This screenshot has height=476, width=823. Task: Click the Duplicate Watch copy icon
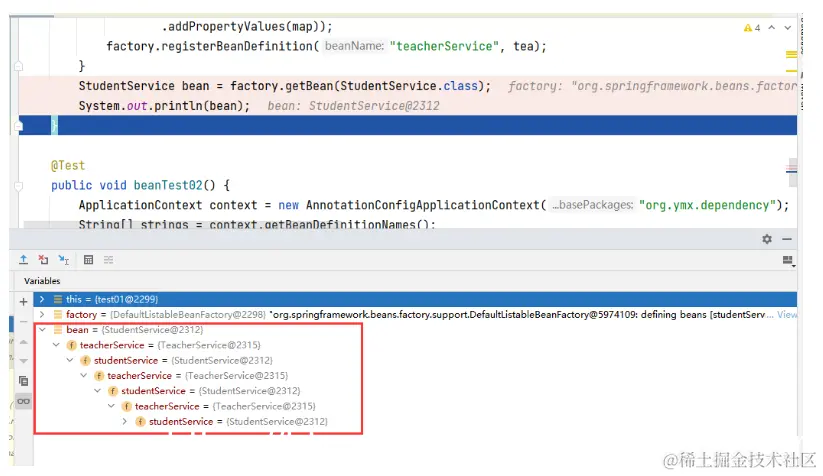pyautogui.click(x=24, y=381)
